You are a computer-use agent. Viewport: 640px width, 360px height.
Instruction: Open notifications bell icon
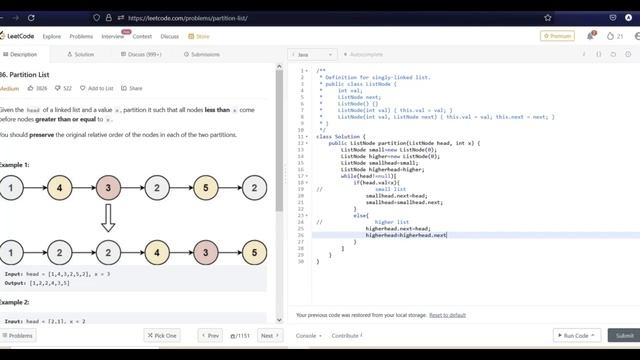(x=590, y=36)
